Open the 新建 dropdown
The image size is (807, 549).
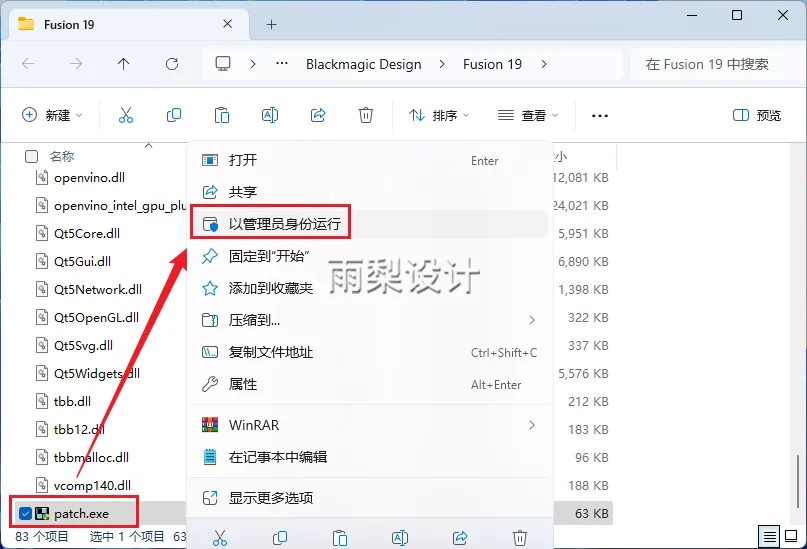click(x=52, y=115)
